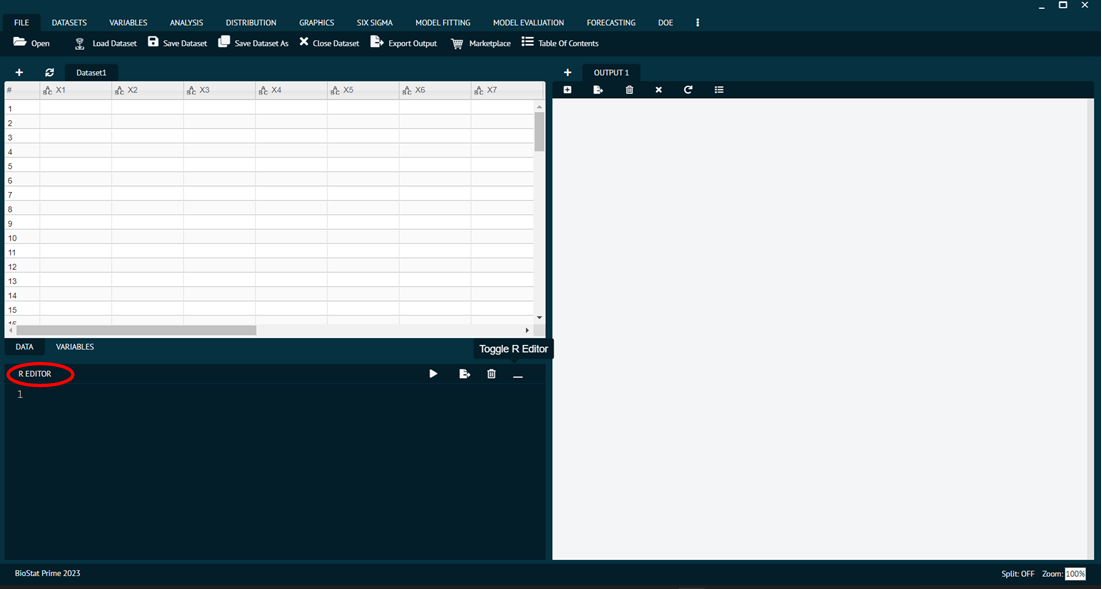Run the R Editor code with play icon
This screenshot has height=589, width=1102.
(x=433, y=374)
